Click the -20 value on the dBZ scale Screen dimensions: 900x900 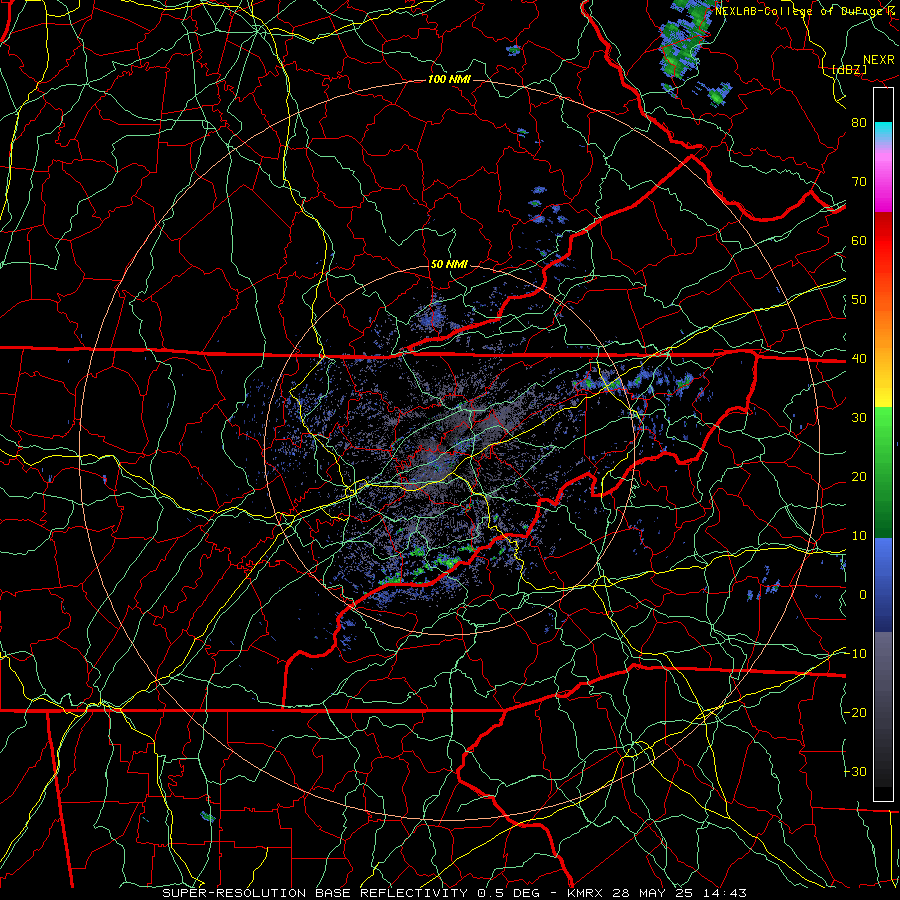855,712
